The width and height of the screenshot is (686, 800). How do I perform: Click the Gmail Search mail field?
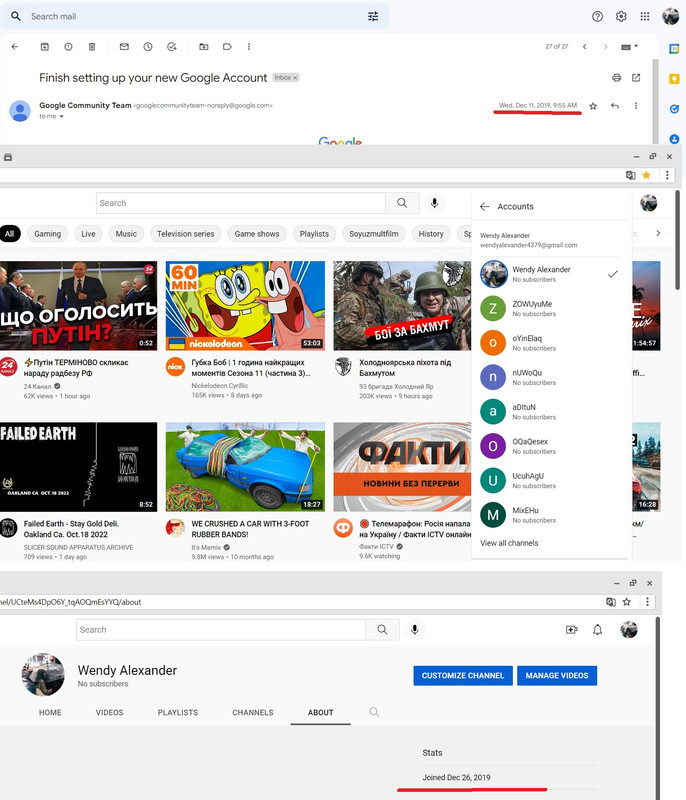tap(194, 16)
